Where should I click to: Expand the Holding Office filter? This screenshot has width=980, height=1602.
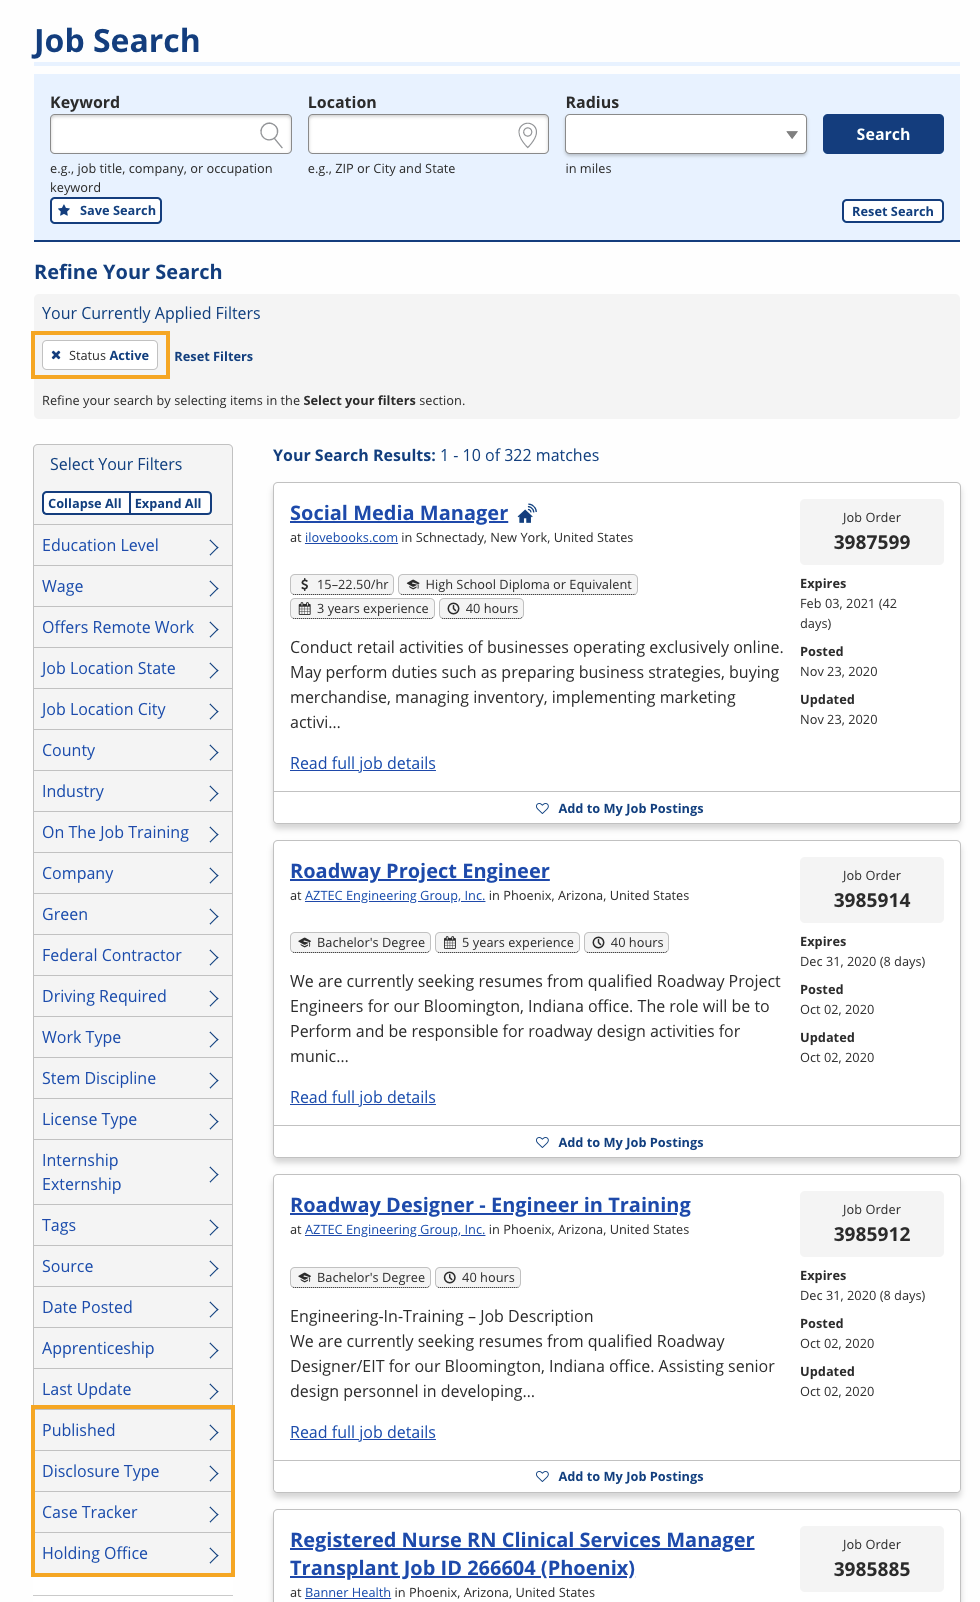coord(133,1554)
